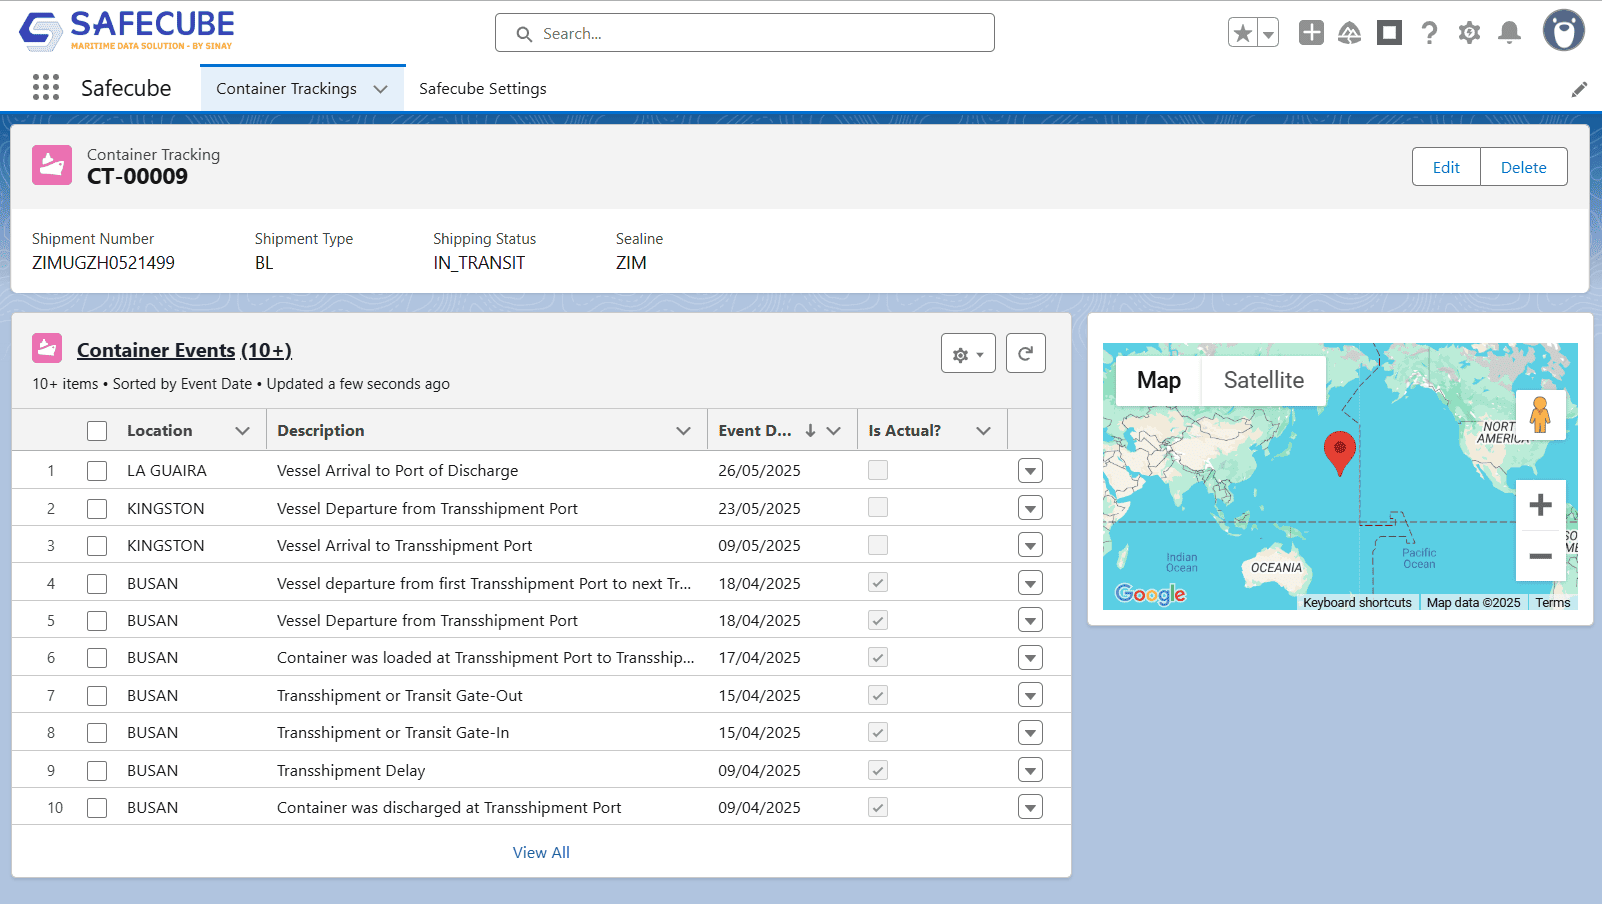The width and height of the screenshot is (1602, 904).
Task: Select row 8 BUSAN checkbox
Action: tap(97, 733)
